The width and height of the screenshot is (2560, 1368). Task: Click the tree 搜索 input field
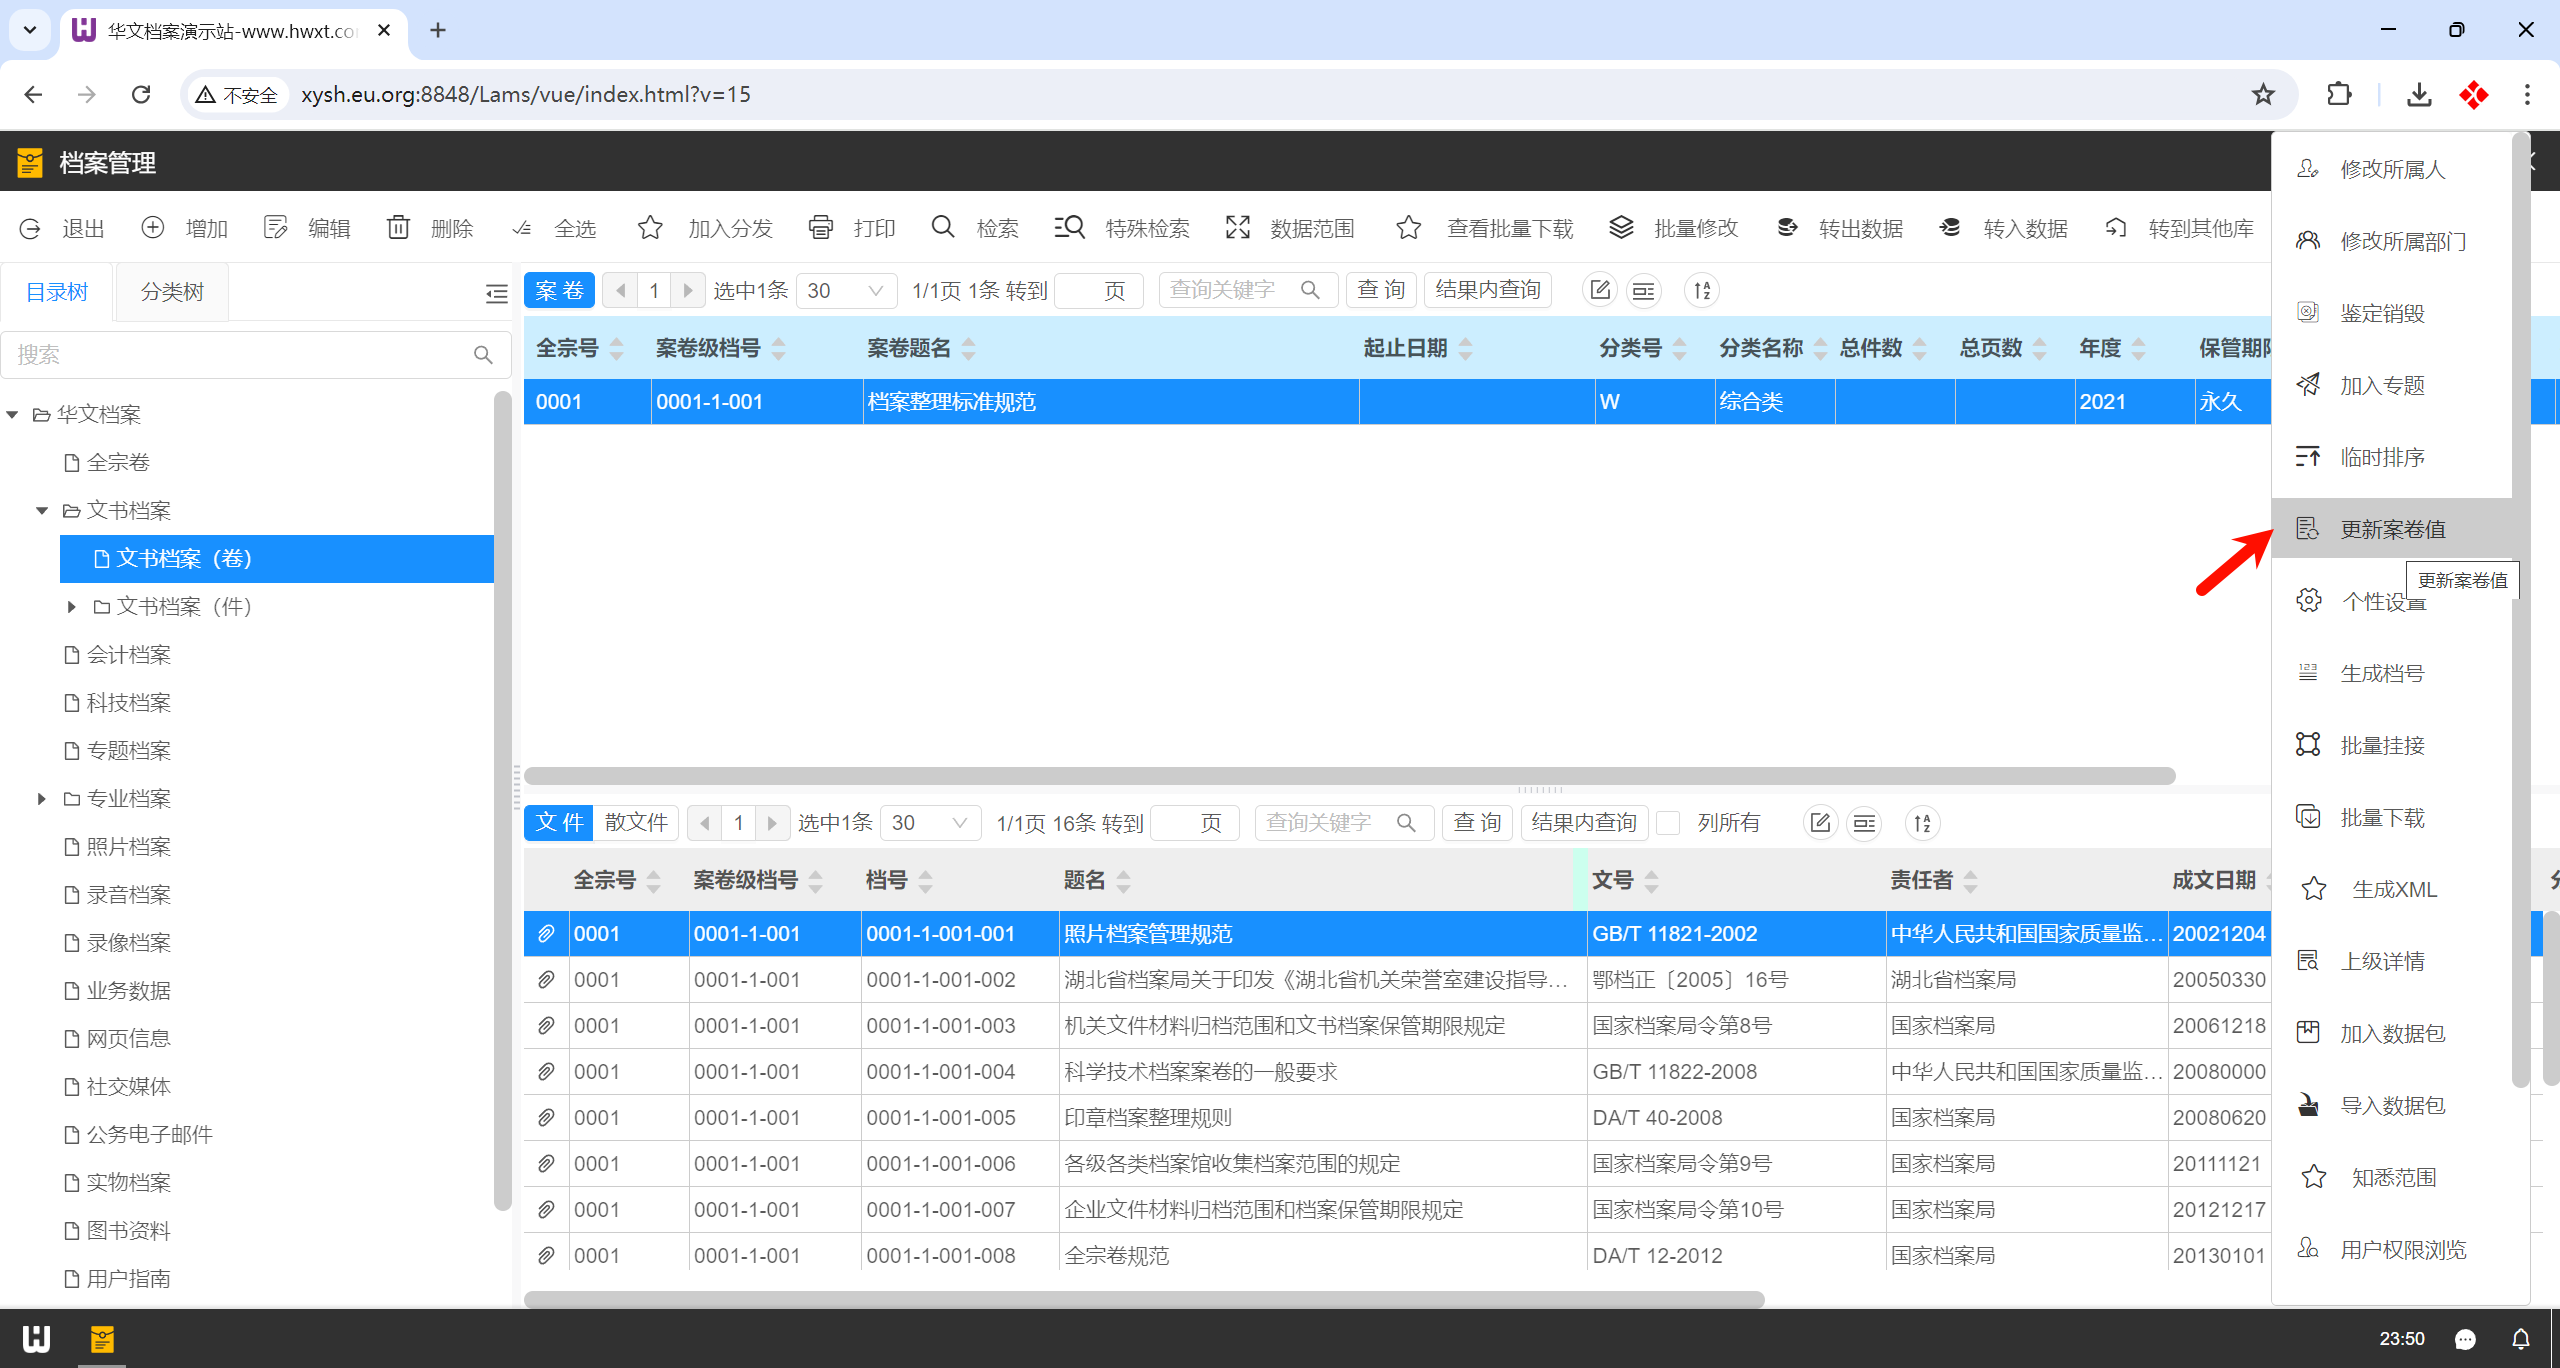[240, 355]
